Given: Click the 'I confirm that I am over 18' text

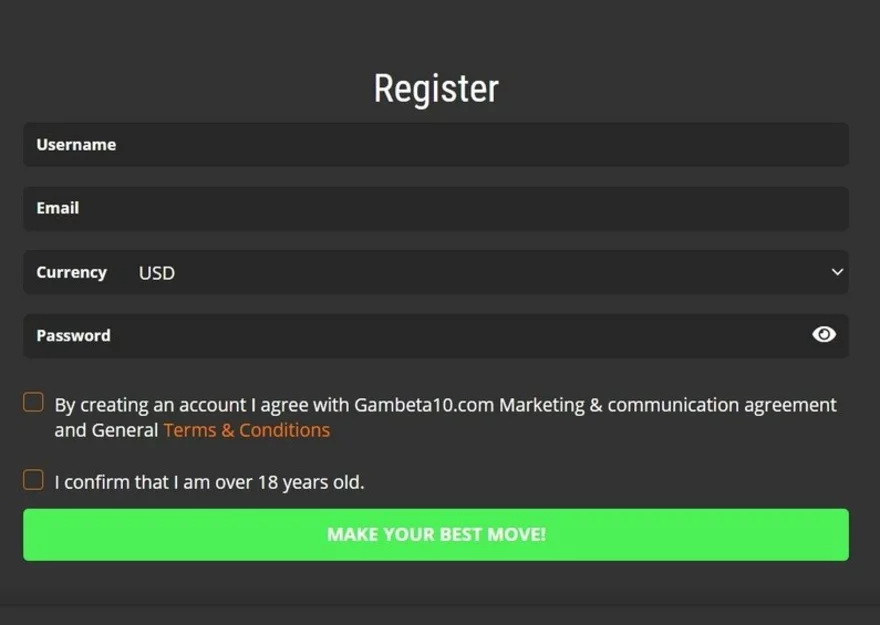Looking at the screenshot, I should tap(209, 482).
